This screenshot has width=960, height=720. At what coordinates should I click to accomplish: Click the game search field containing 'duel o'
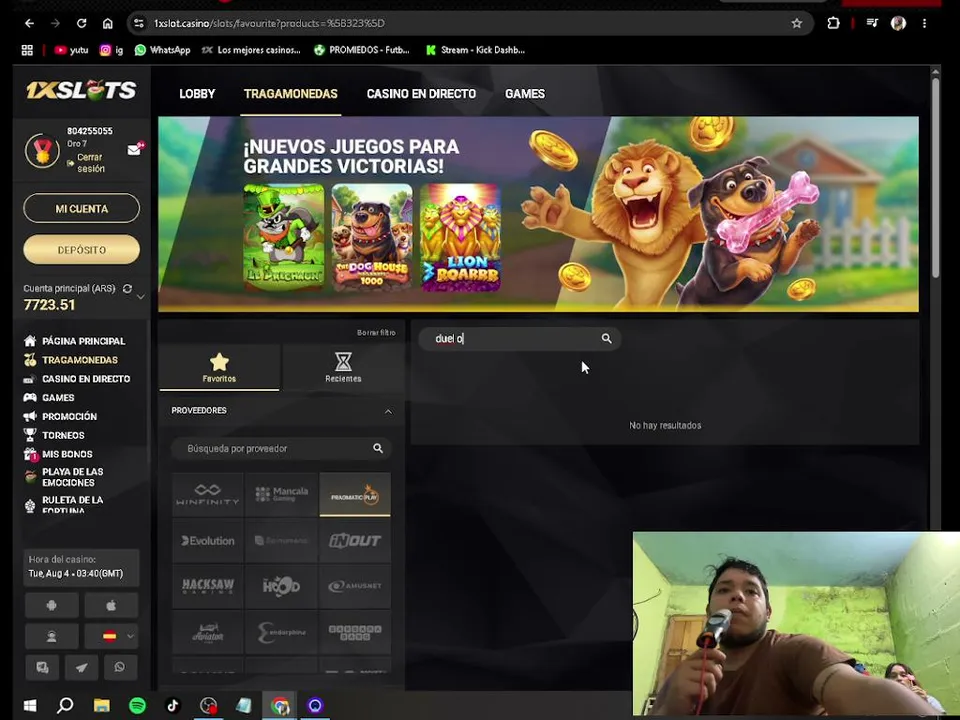(x=519, y=339)
